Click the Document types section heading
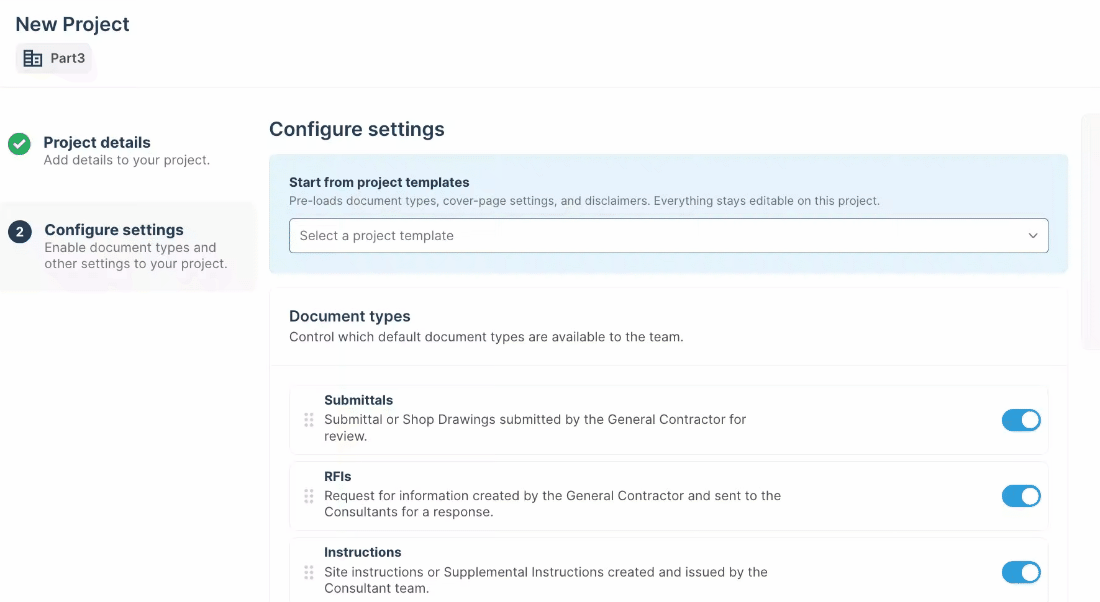The width and height of the screenshot is (1100, 602). 349,316
